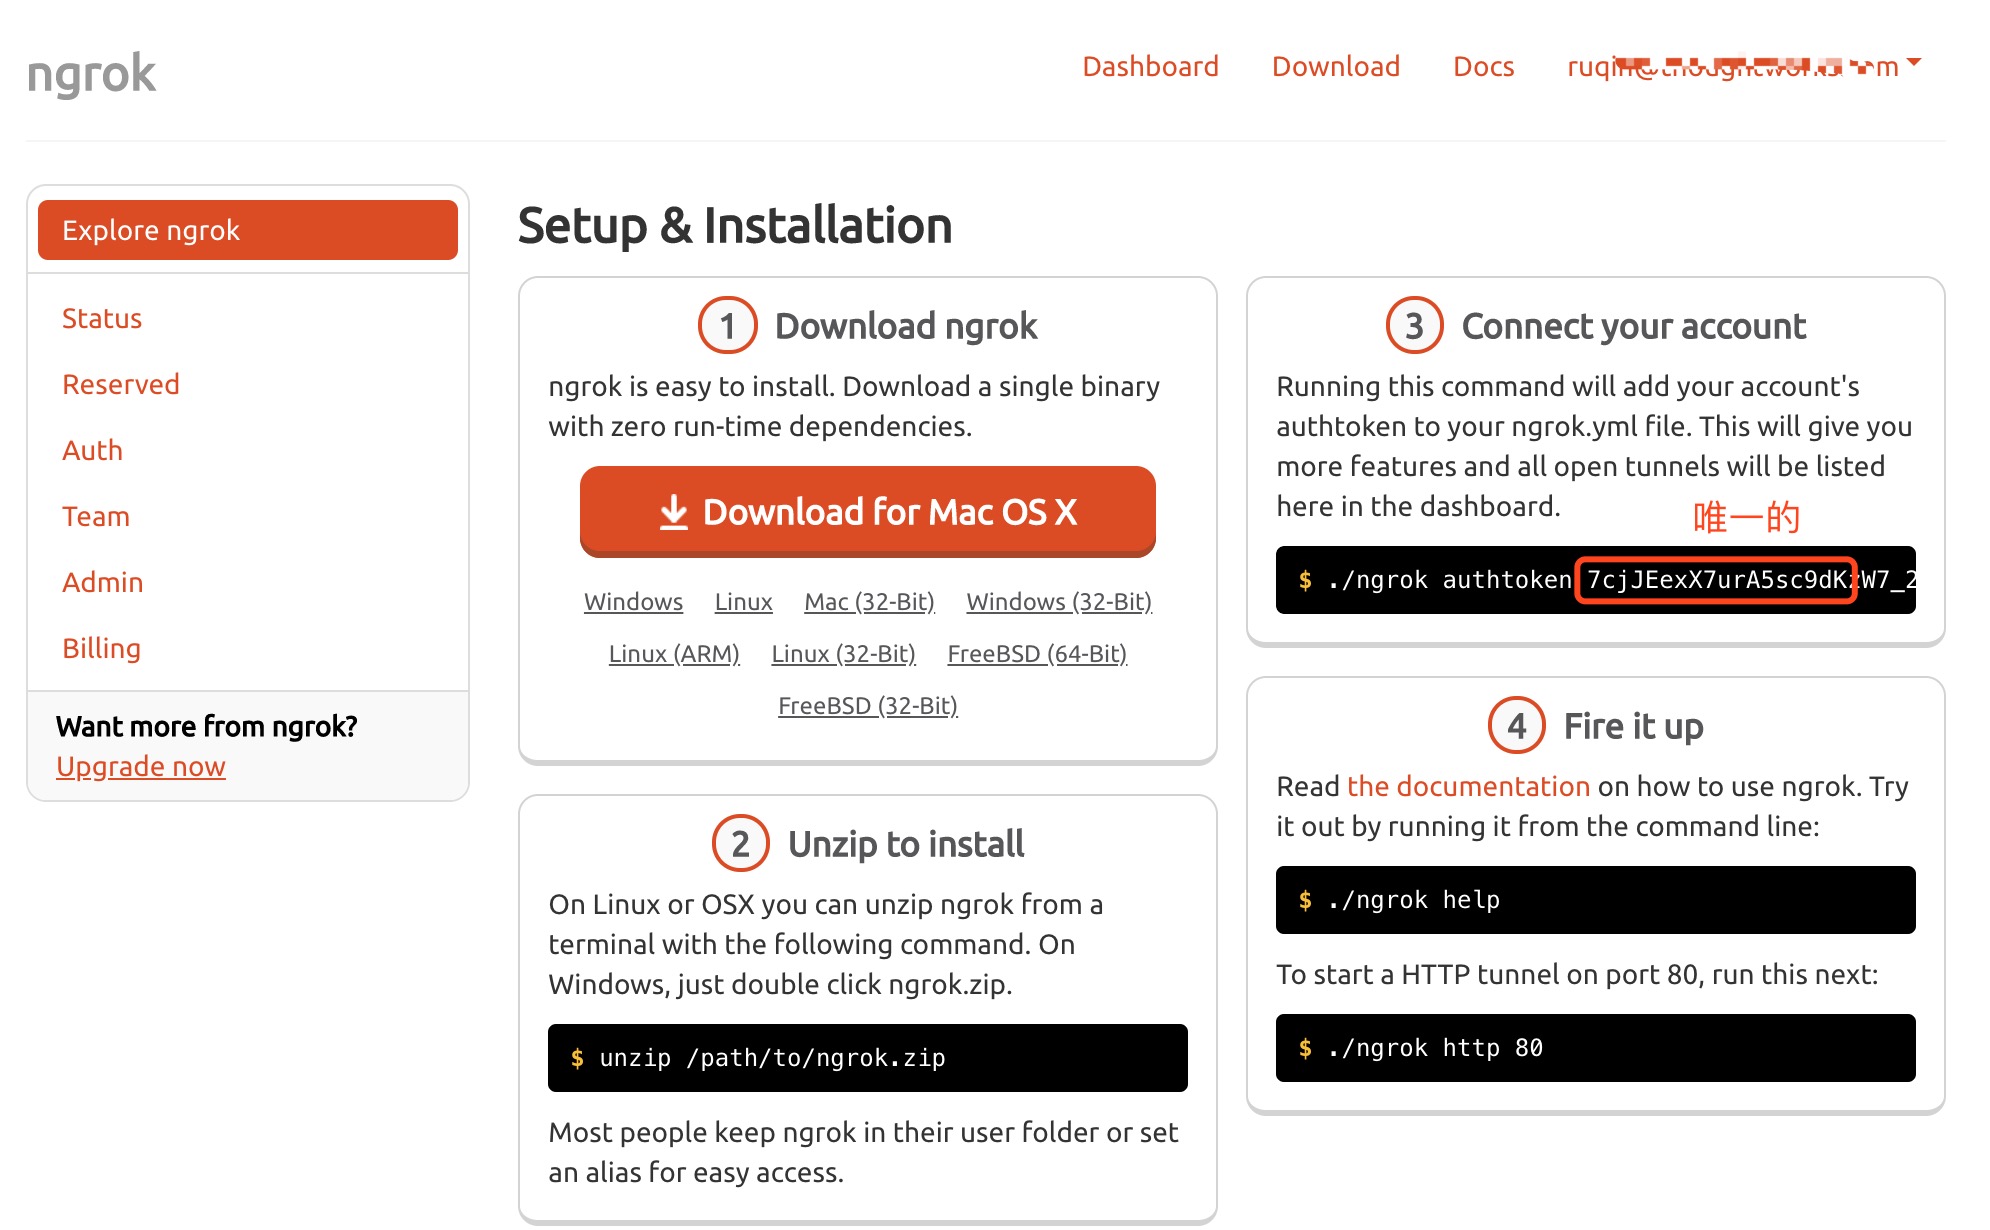
Task: Open the Auth sidebar item
Action: (x=92, y=450)
